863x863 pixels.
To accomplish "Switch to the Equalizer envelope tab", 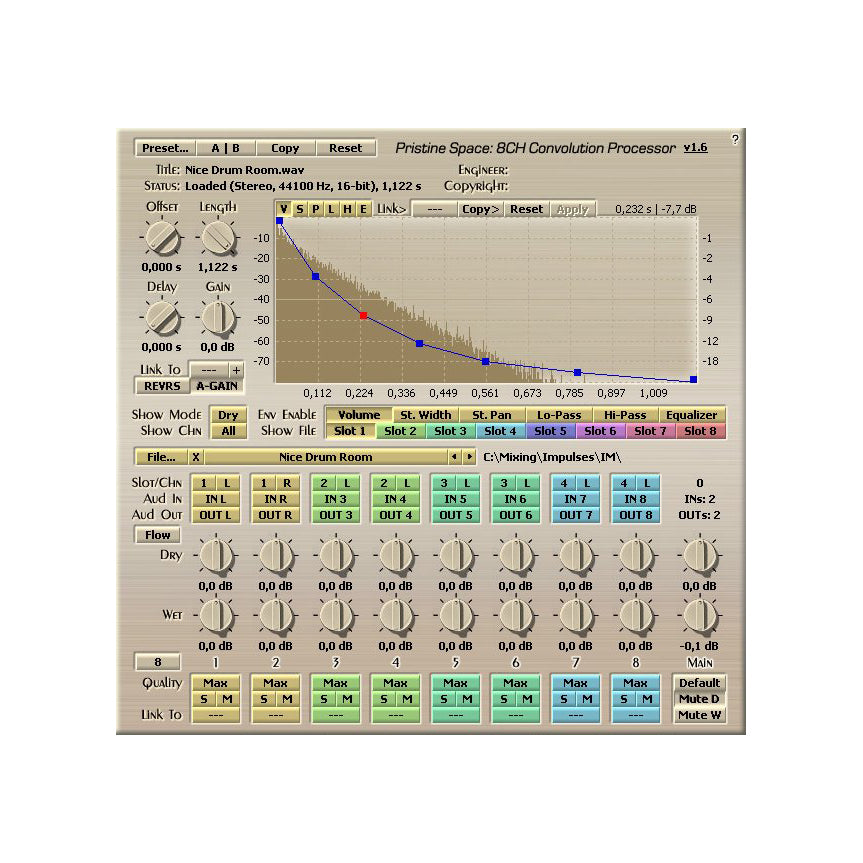I will [x=691, y=414].
